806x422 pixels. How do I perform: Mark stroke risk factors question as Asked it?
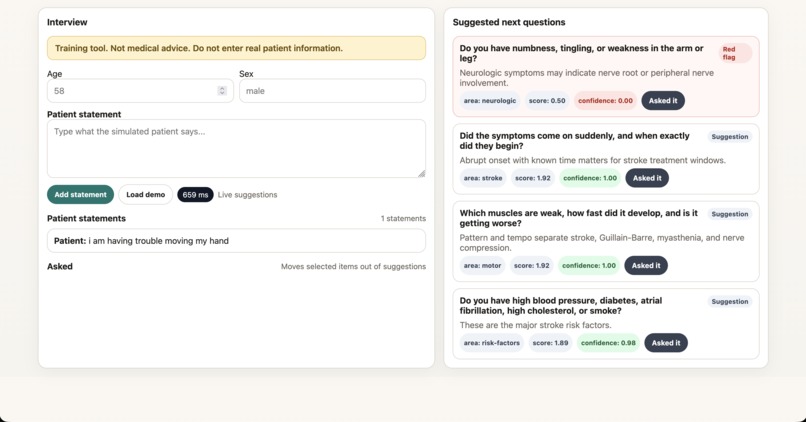[x=666, y=343]
